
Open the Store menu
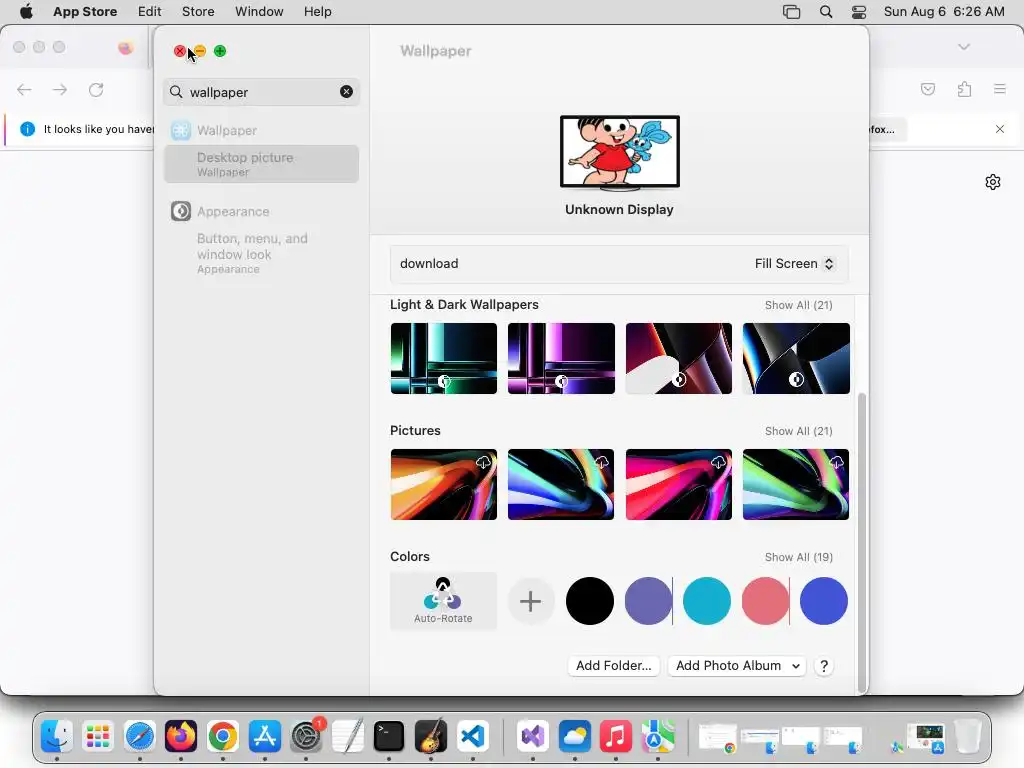(198, 11)
